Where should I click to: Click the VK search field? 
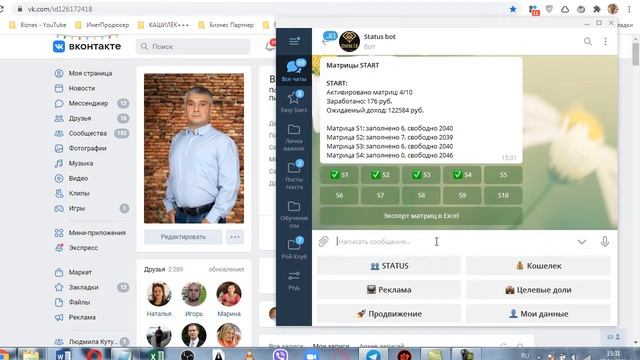tap(193, 47)
